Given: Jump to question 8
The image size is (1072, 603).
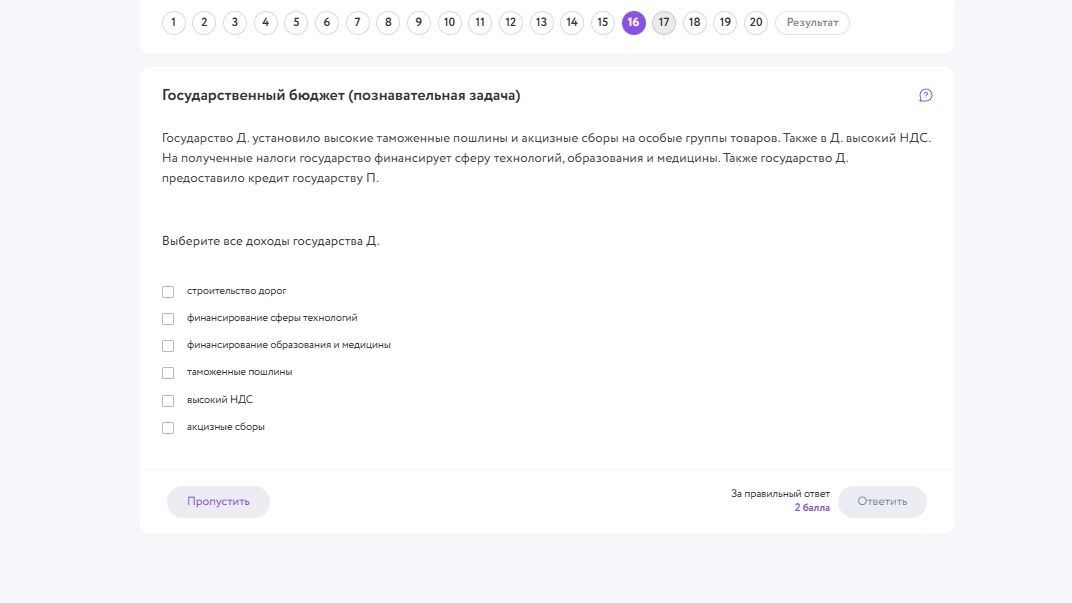Looking at the screenshot, I should 388,23.
